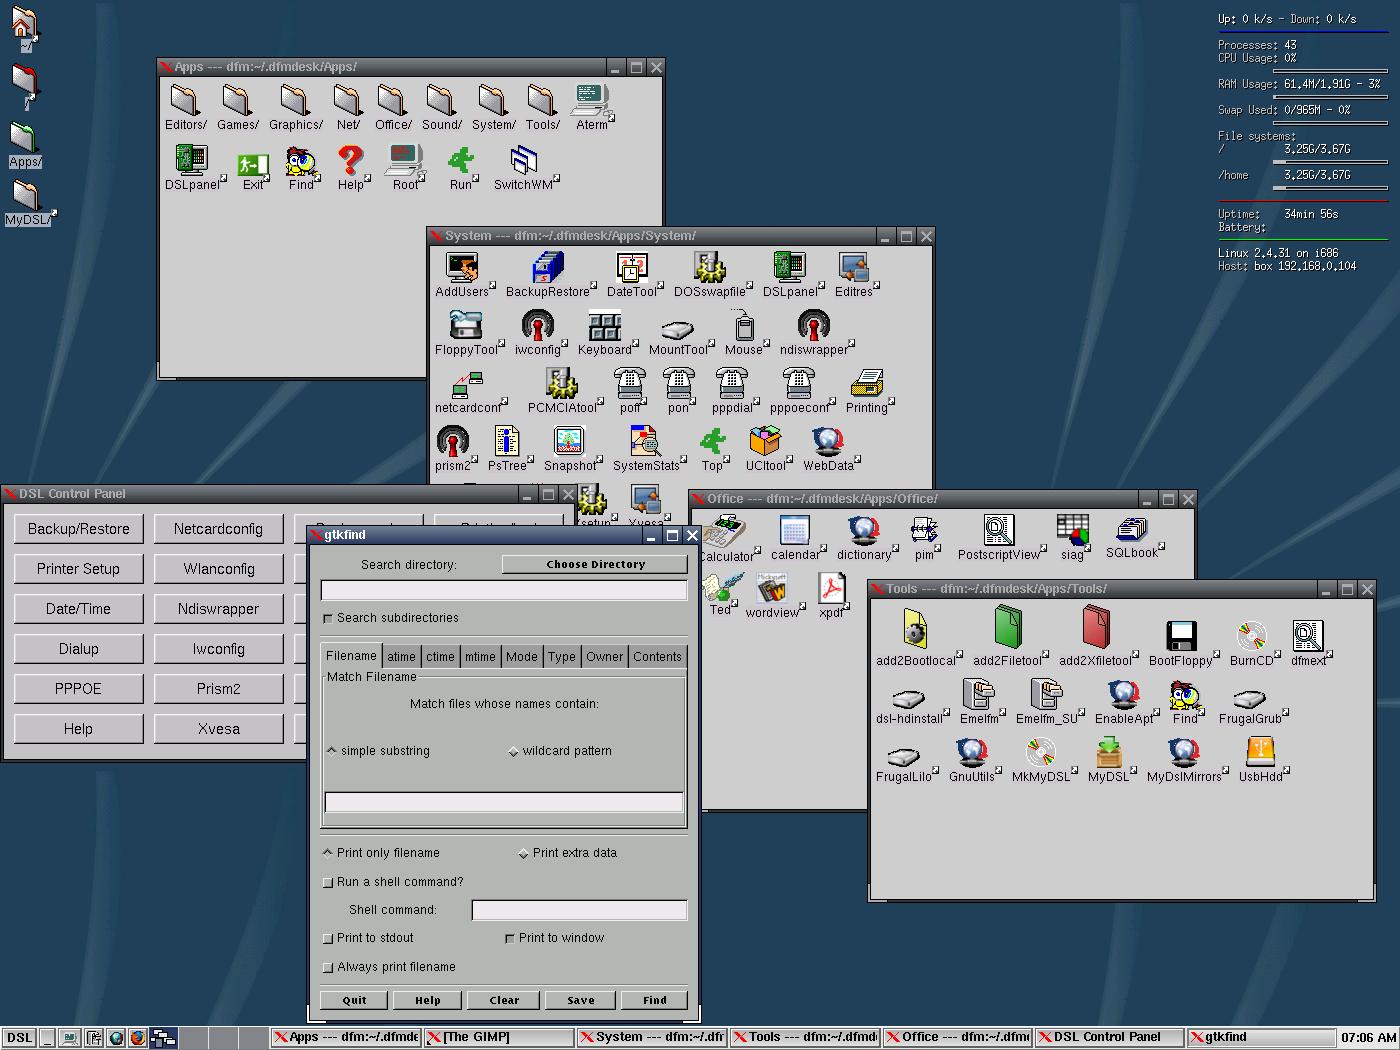Screen dimensions: 1400x1050
Task: Click Backup/Restore in DSL Control Panel
Action: click(x=79, y=529)
